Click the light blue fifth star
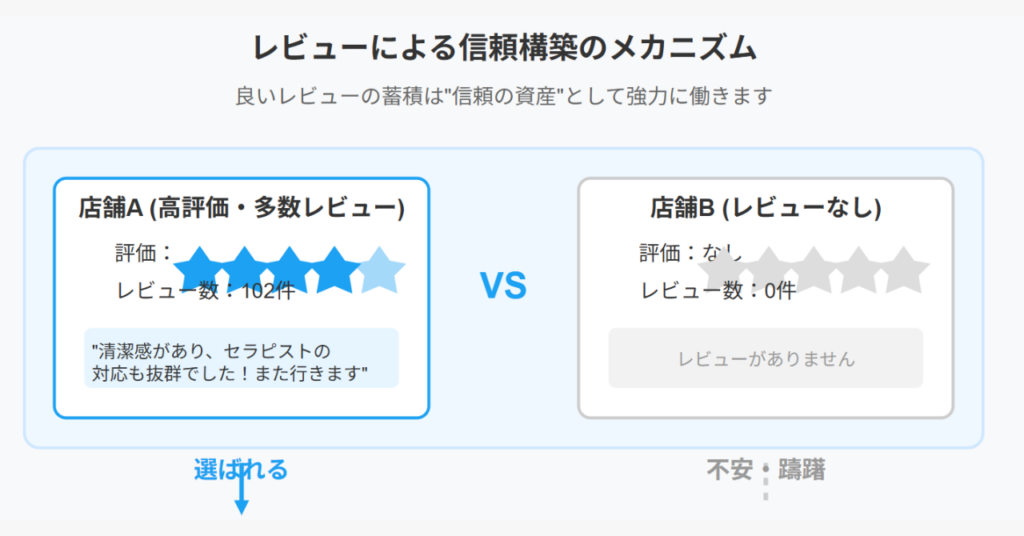1024x536 pixels. (x=379, y=270)
